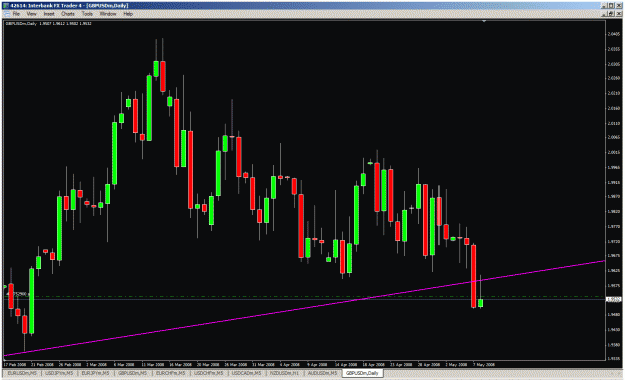Switch to the USDCADm,M5 chart tab
Viewport: 625px width, 380px height.
tap(246, 373)
